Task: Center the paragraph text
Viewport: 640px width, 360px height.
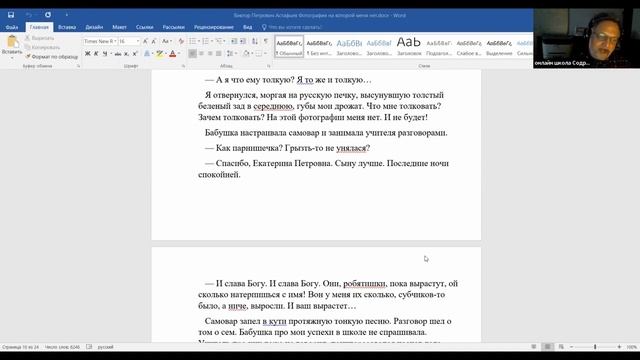Action: point(201,53)
